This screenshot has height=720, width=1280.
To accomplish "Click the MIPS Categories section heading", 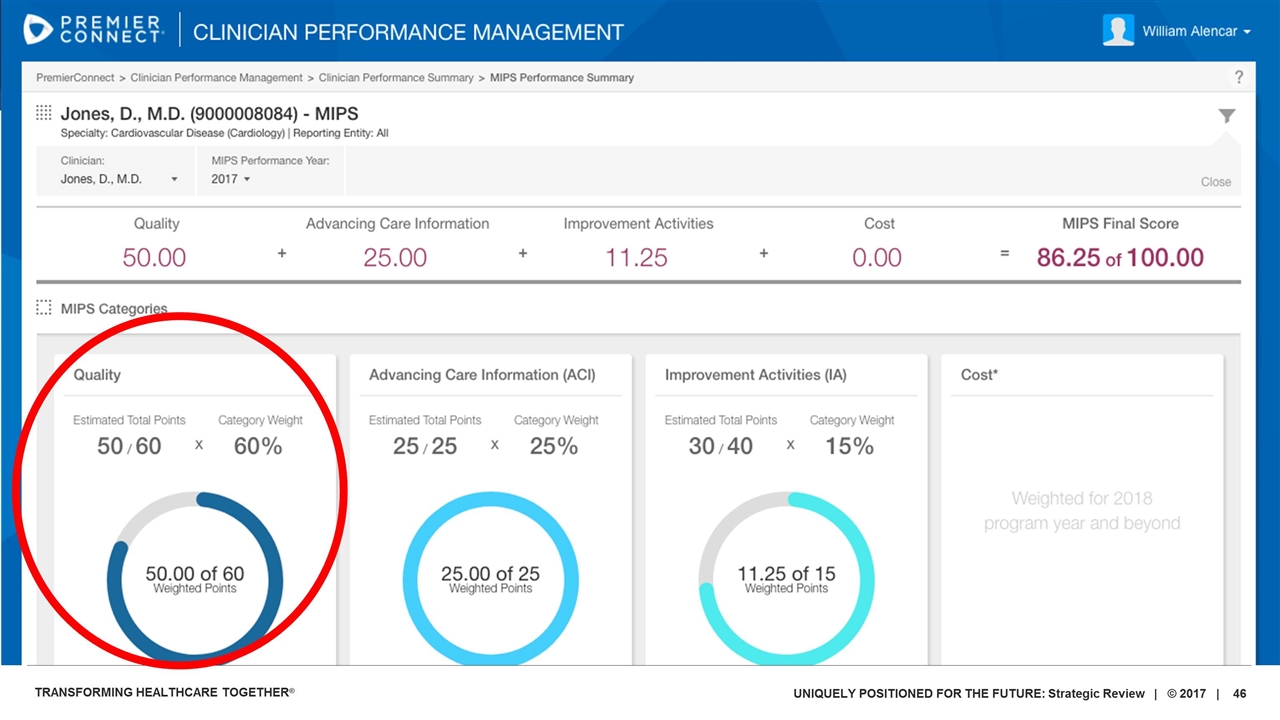I will click(x=114, y=308).
